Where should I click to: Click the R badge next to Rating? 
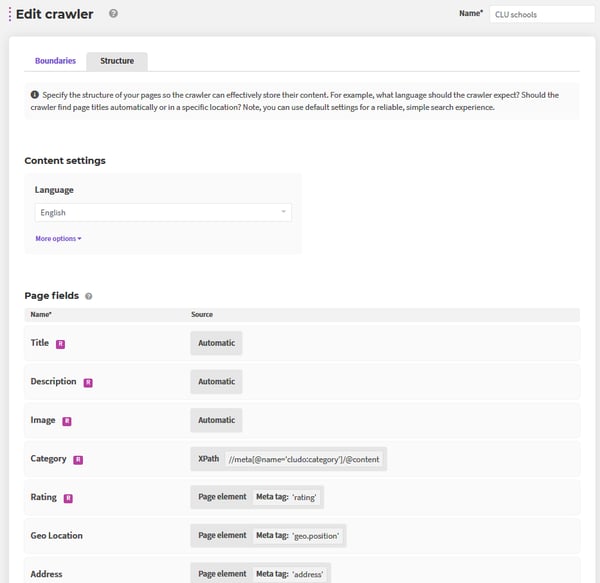coord(68,498)
